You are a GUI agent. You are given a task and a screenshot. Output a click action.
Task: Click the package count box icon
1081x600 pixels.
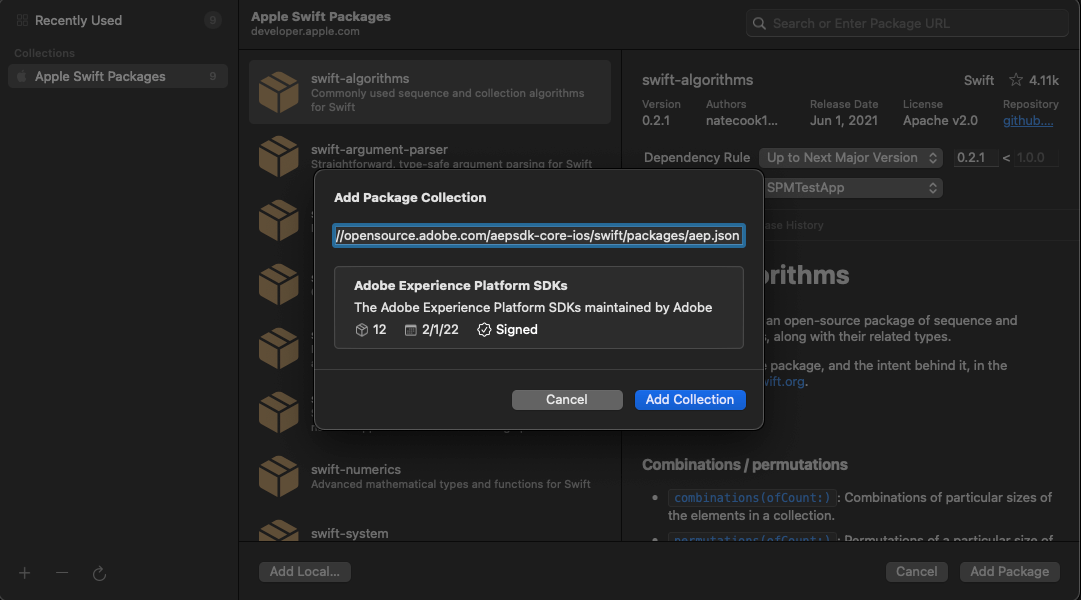point(361,330)
